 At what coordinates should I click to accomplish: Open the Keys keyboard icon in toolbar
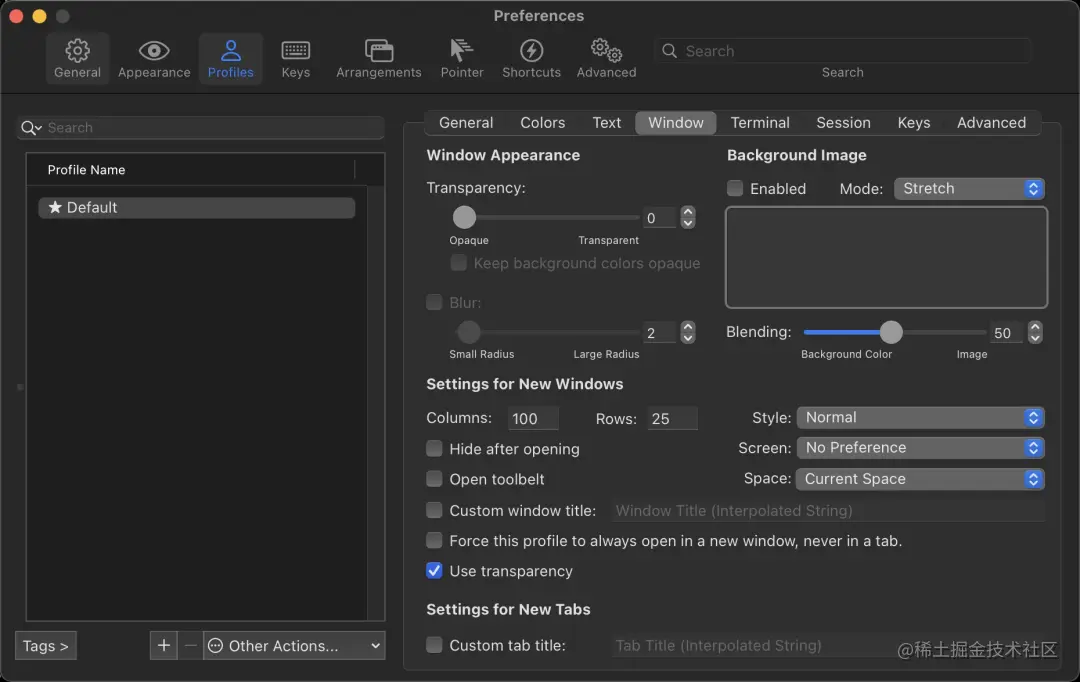(x=295, y=50)
